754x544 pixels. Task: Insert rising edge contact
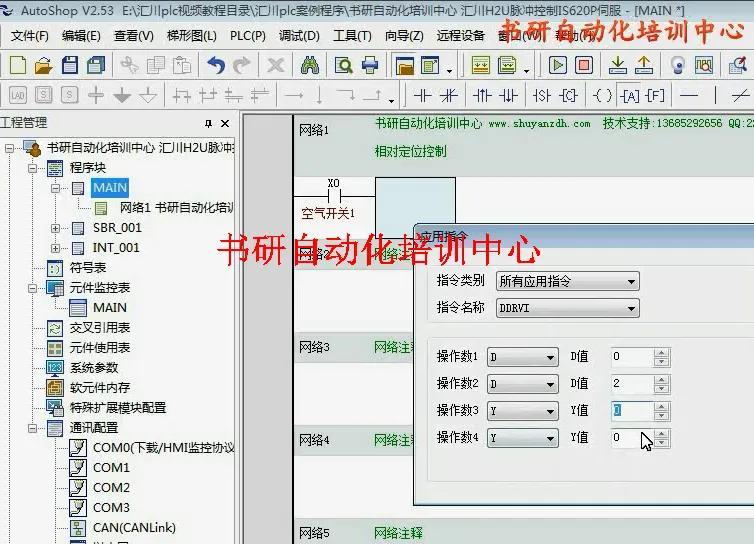tap(482, 96)
